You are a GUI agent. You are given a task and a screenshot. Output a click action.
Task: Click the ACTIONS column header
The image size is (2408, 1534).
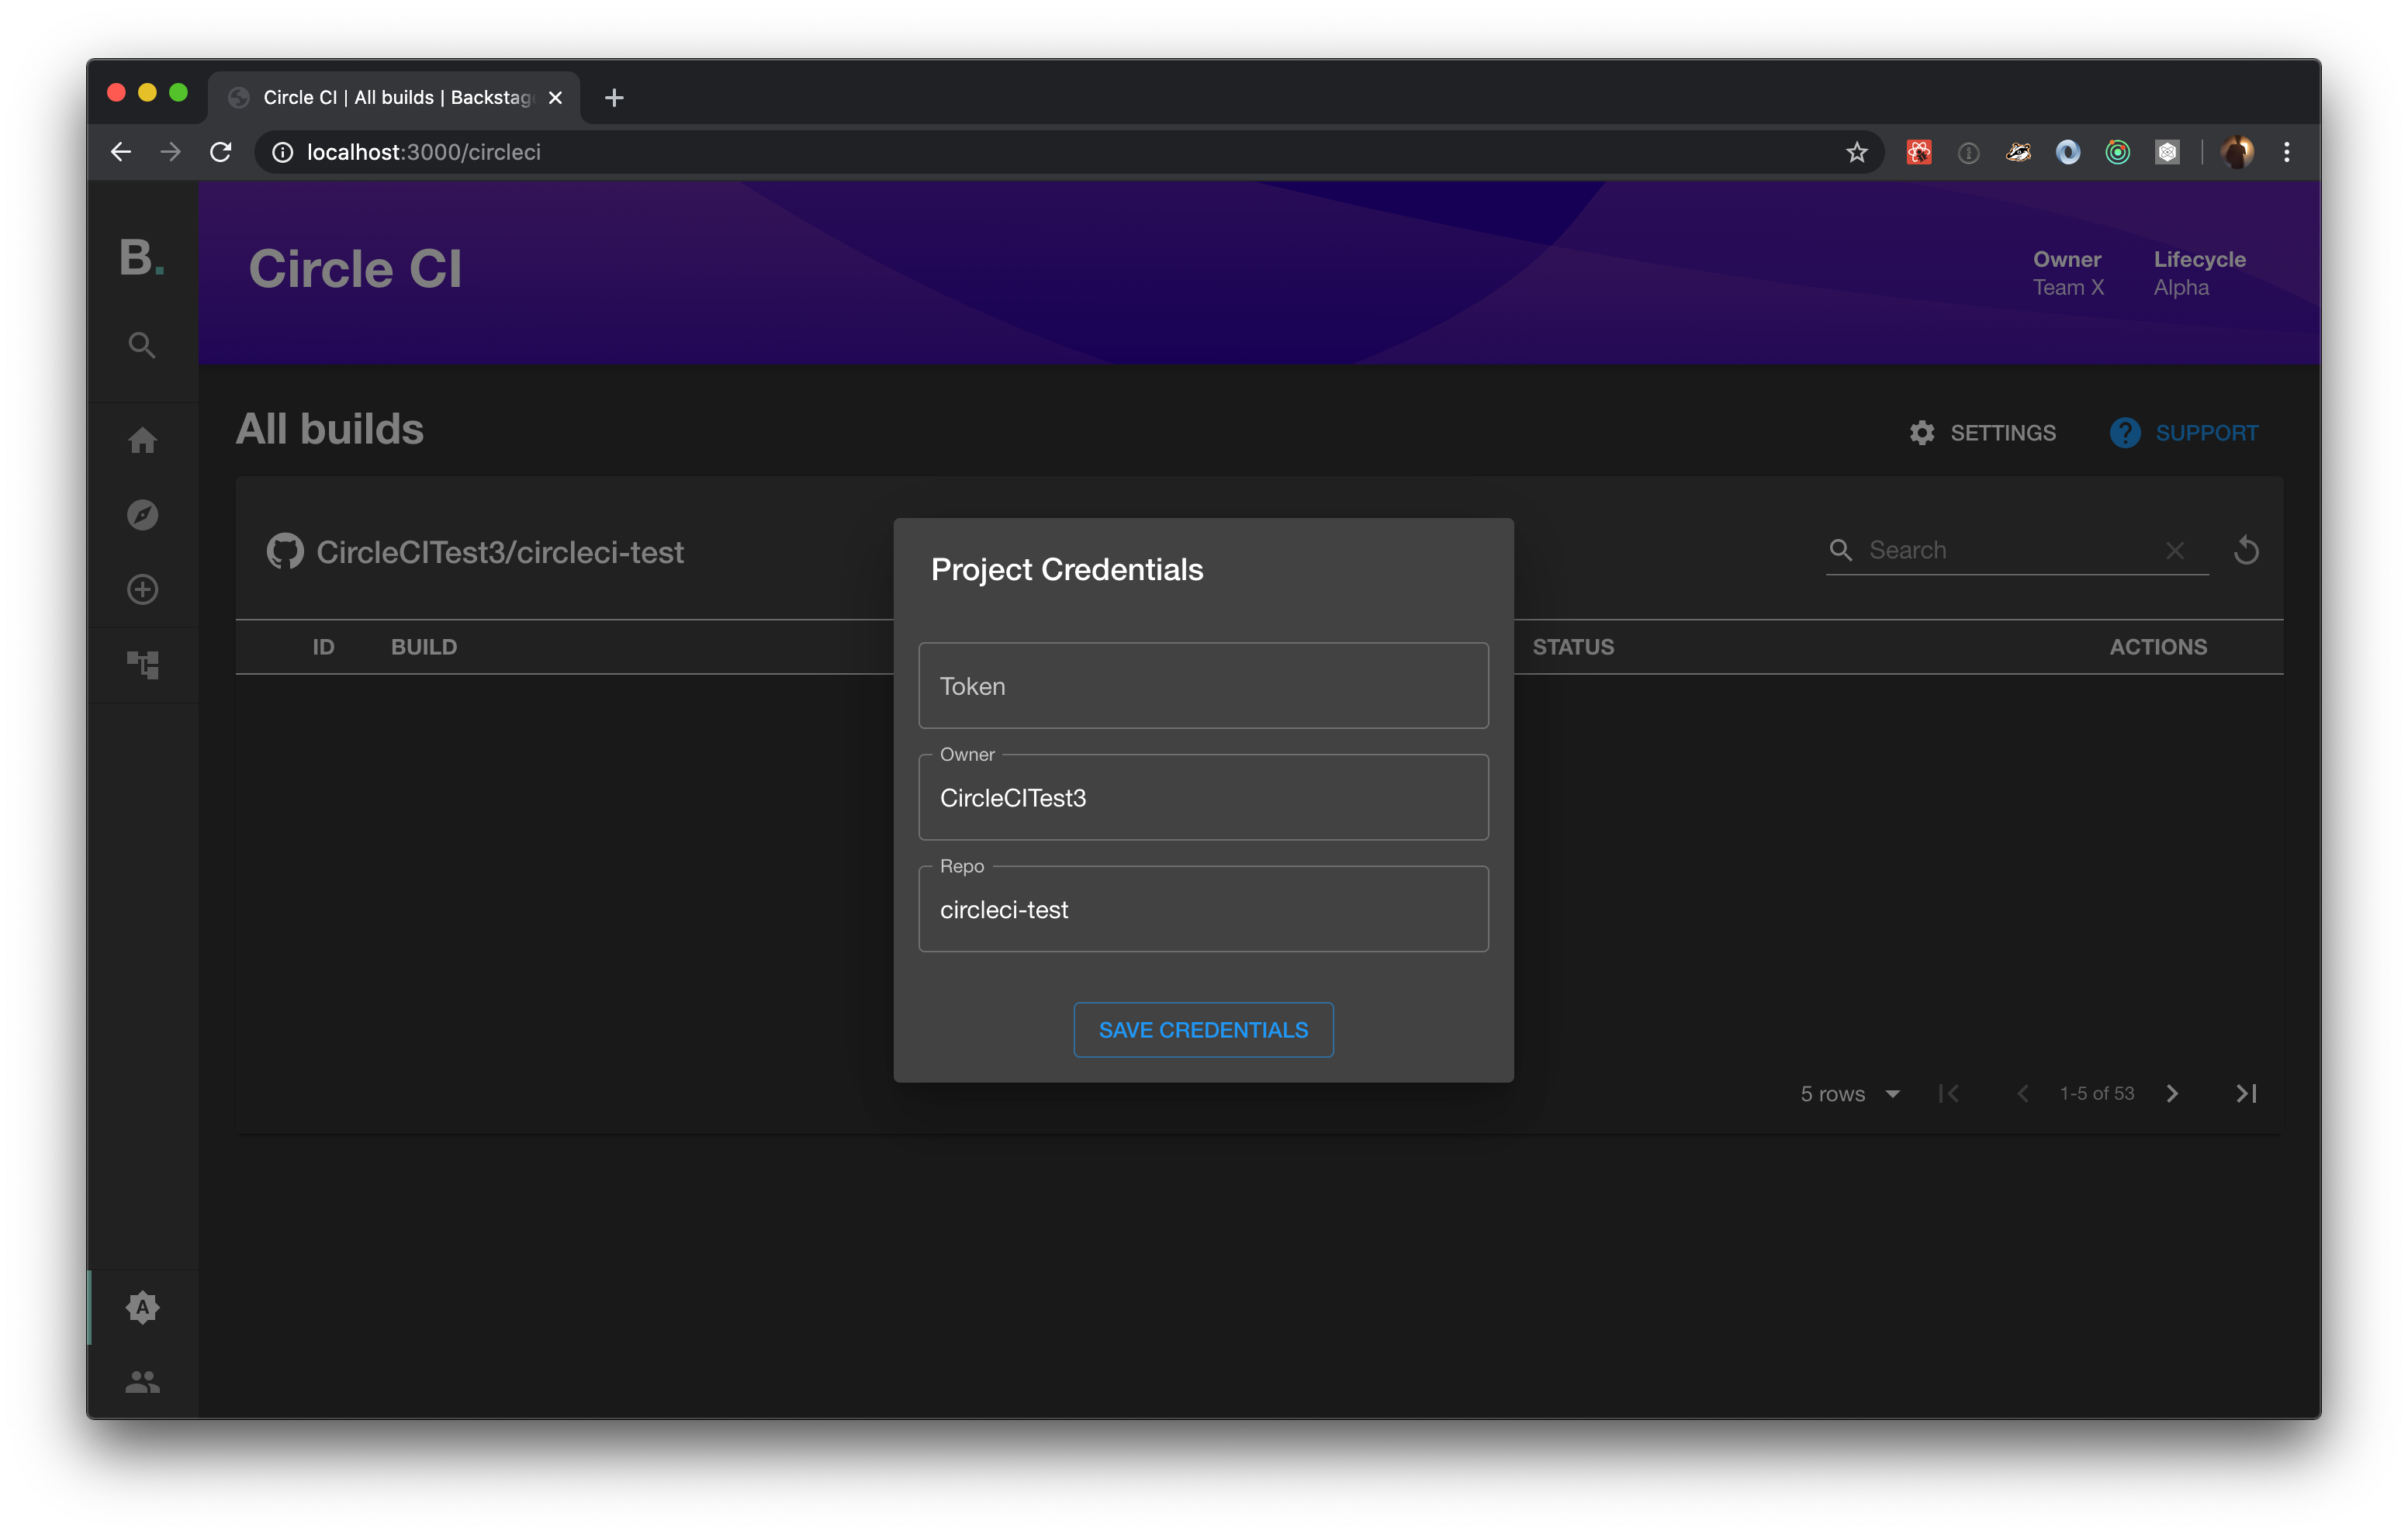click(2158, 647)
